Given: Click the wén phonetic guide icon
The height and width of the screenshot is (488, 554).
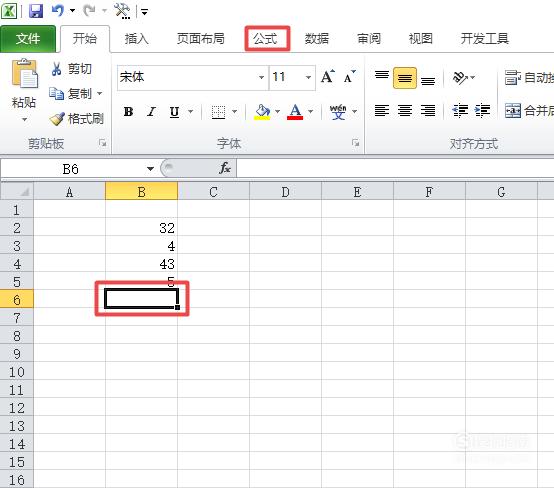Looking at the screenshot, I should [x=338, y=112].
